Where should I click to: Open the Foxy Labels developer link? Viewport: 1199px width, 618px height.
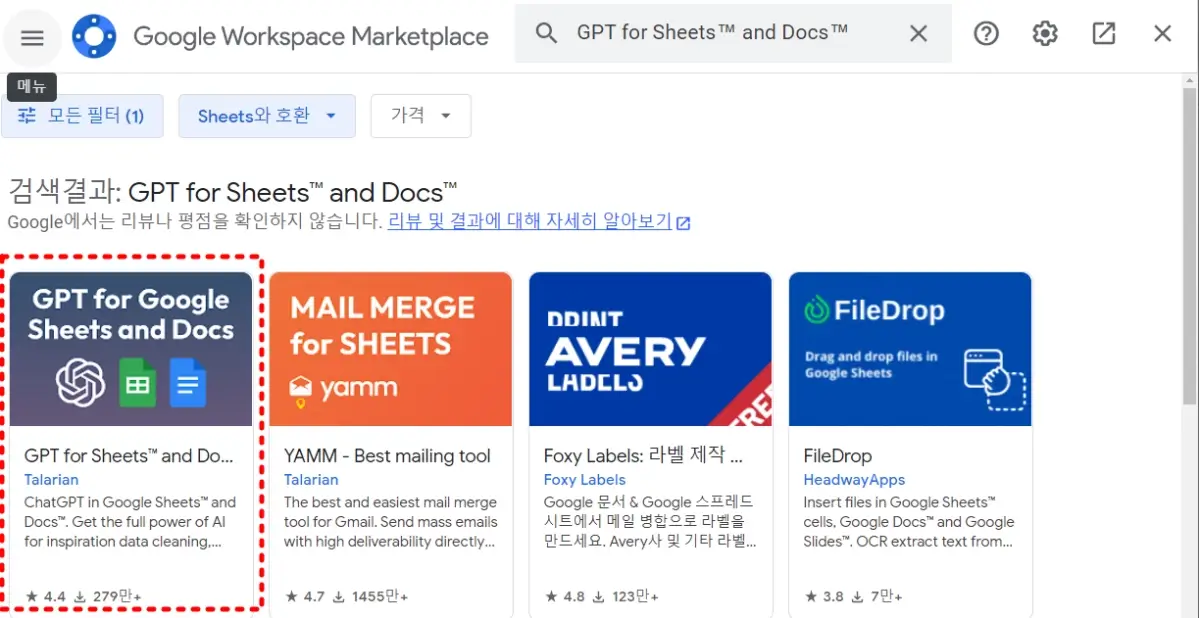click(585, 480)
